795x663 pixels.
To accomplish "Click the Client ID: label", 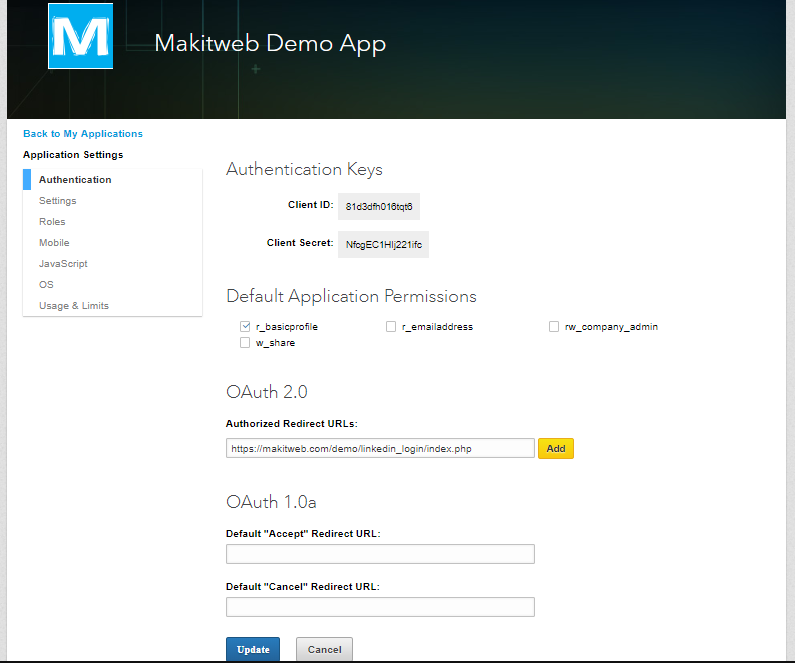I will (x=311, y=205).
